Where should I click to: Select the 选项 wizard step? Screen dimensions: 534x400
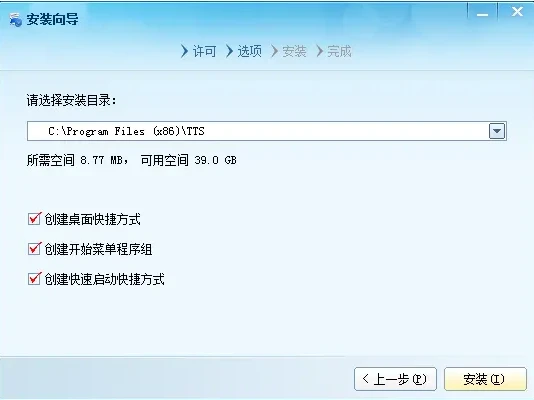coord(250,51)
